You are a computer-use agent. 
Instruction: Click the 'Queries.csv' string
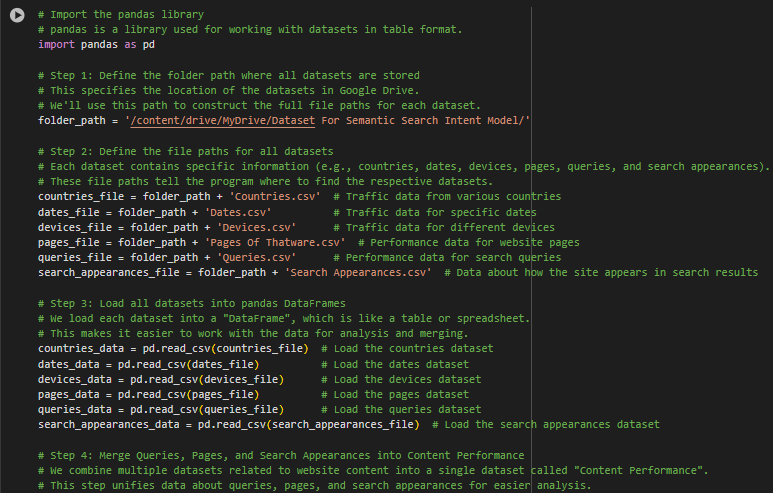(256, 257)
